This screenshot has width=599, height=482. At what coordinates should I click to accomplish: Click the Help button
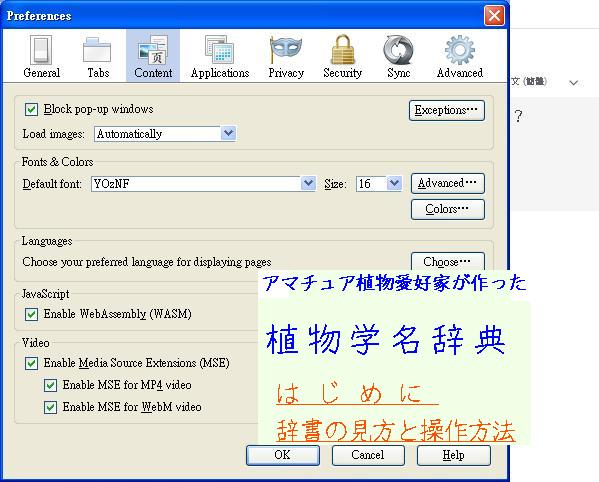(x=453, y=455)
